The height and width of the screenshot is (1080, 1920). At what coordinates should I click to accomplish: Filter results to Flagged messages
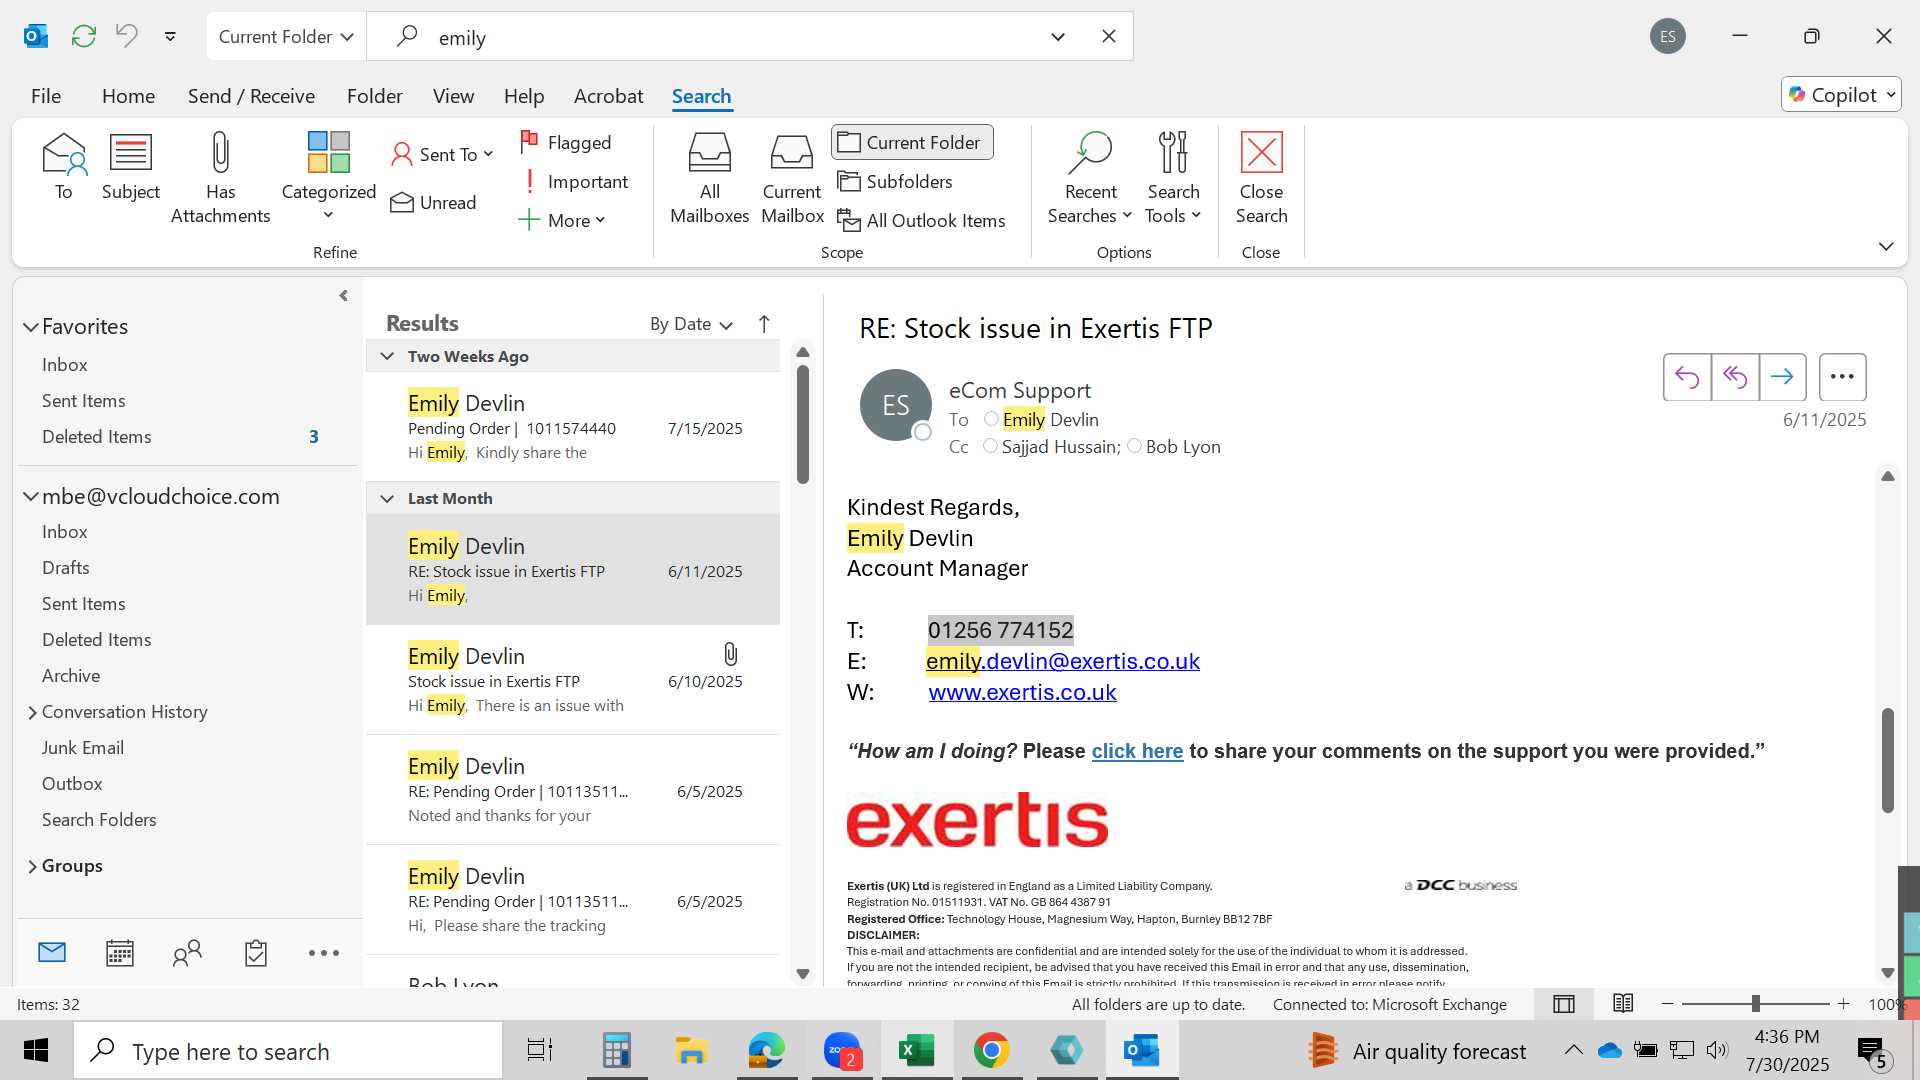(x=566, y=142)
